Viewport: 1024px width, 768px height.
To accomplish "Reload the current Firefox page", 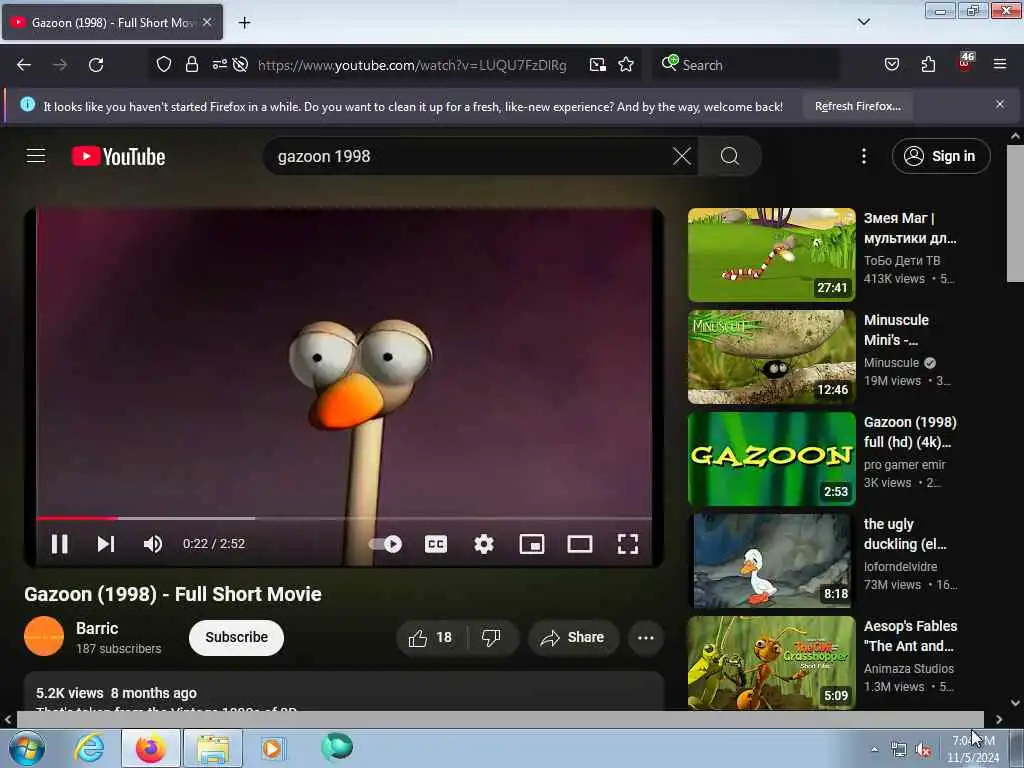I will [x=96, y=65].
